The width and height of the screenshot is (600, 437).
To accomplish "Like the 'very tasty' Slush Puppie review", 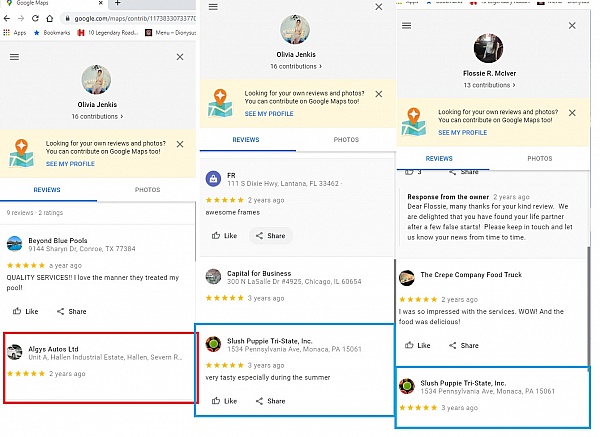I will tap(225, 401).
